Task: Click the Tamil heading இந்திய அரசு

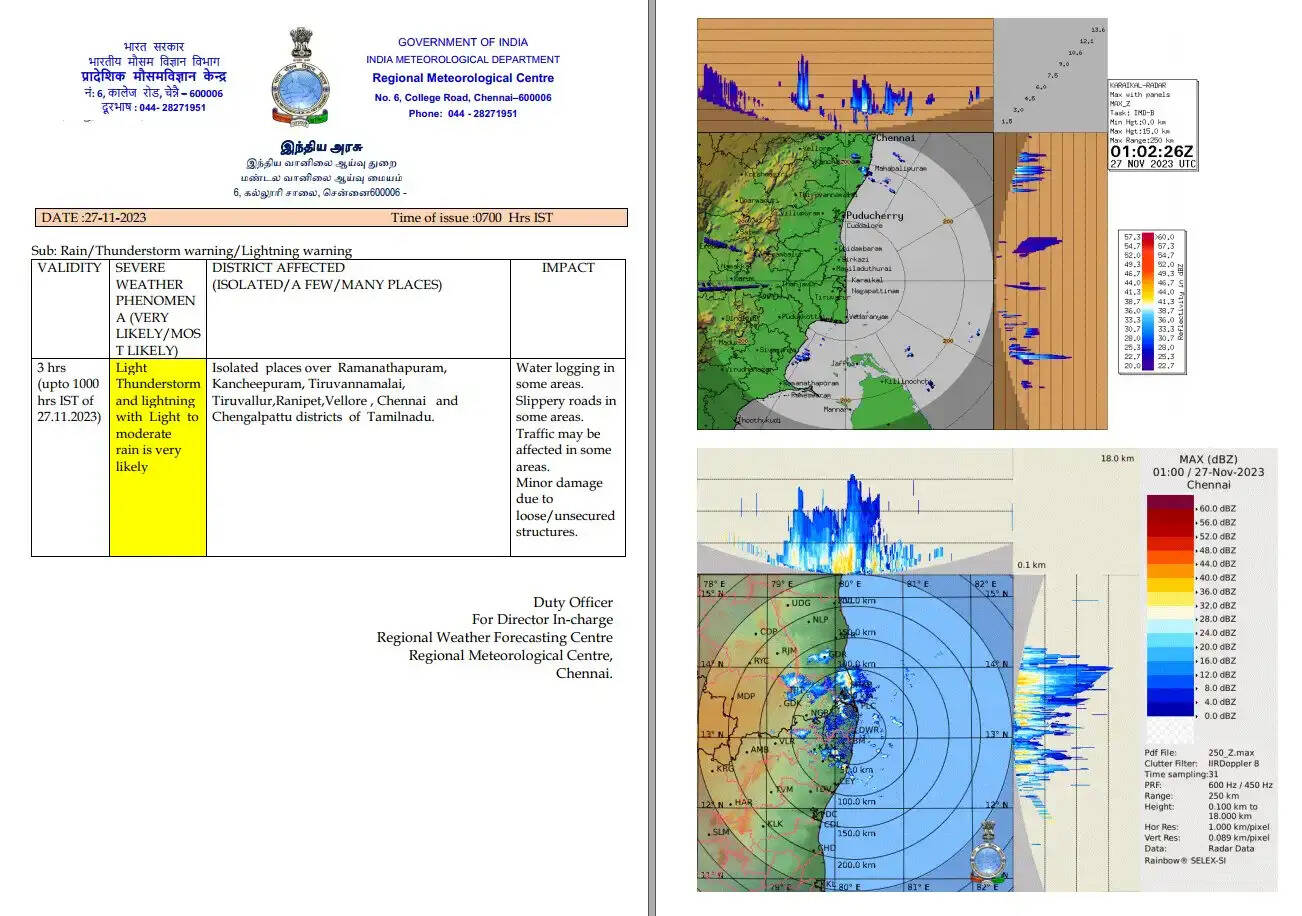Action: (319, 146)
